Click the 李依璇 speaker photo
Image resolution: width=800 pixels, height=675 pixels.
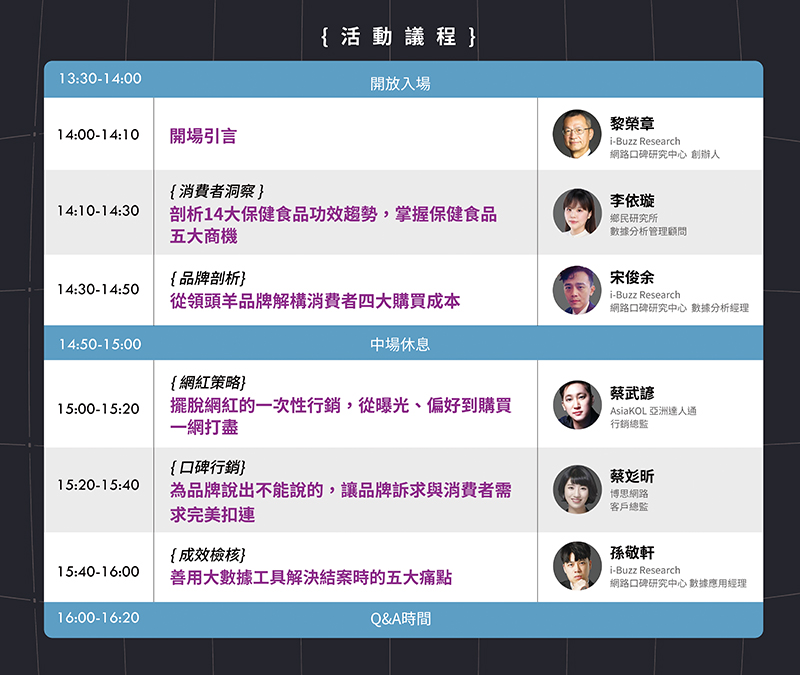[577, 211]
